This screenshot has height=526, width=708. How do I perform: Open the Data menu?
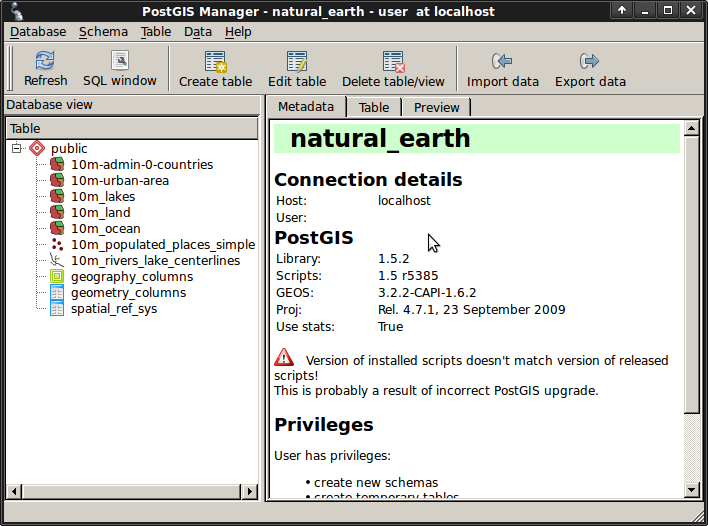198,32
